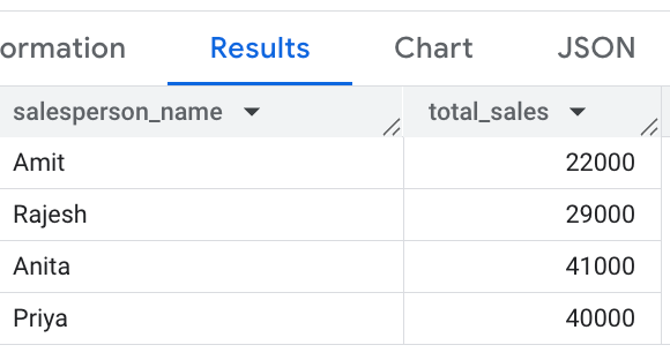Click the 40000 total sales value

click(600, 319)
